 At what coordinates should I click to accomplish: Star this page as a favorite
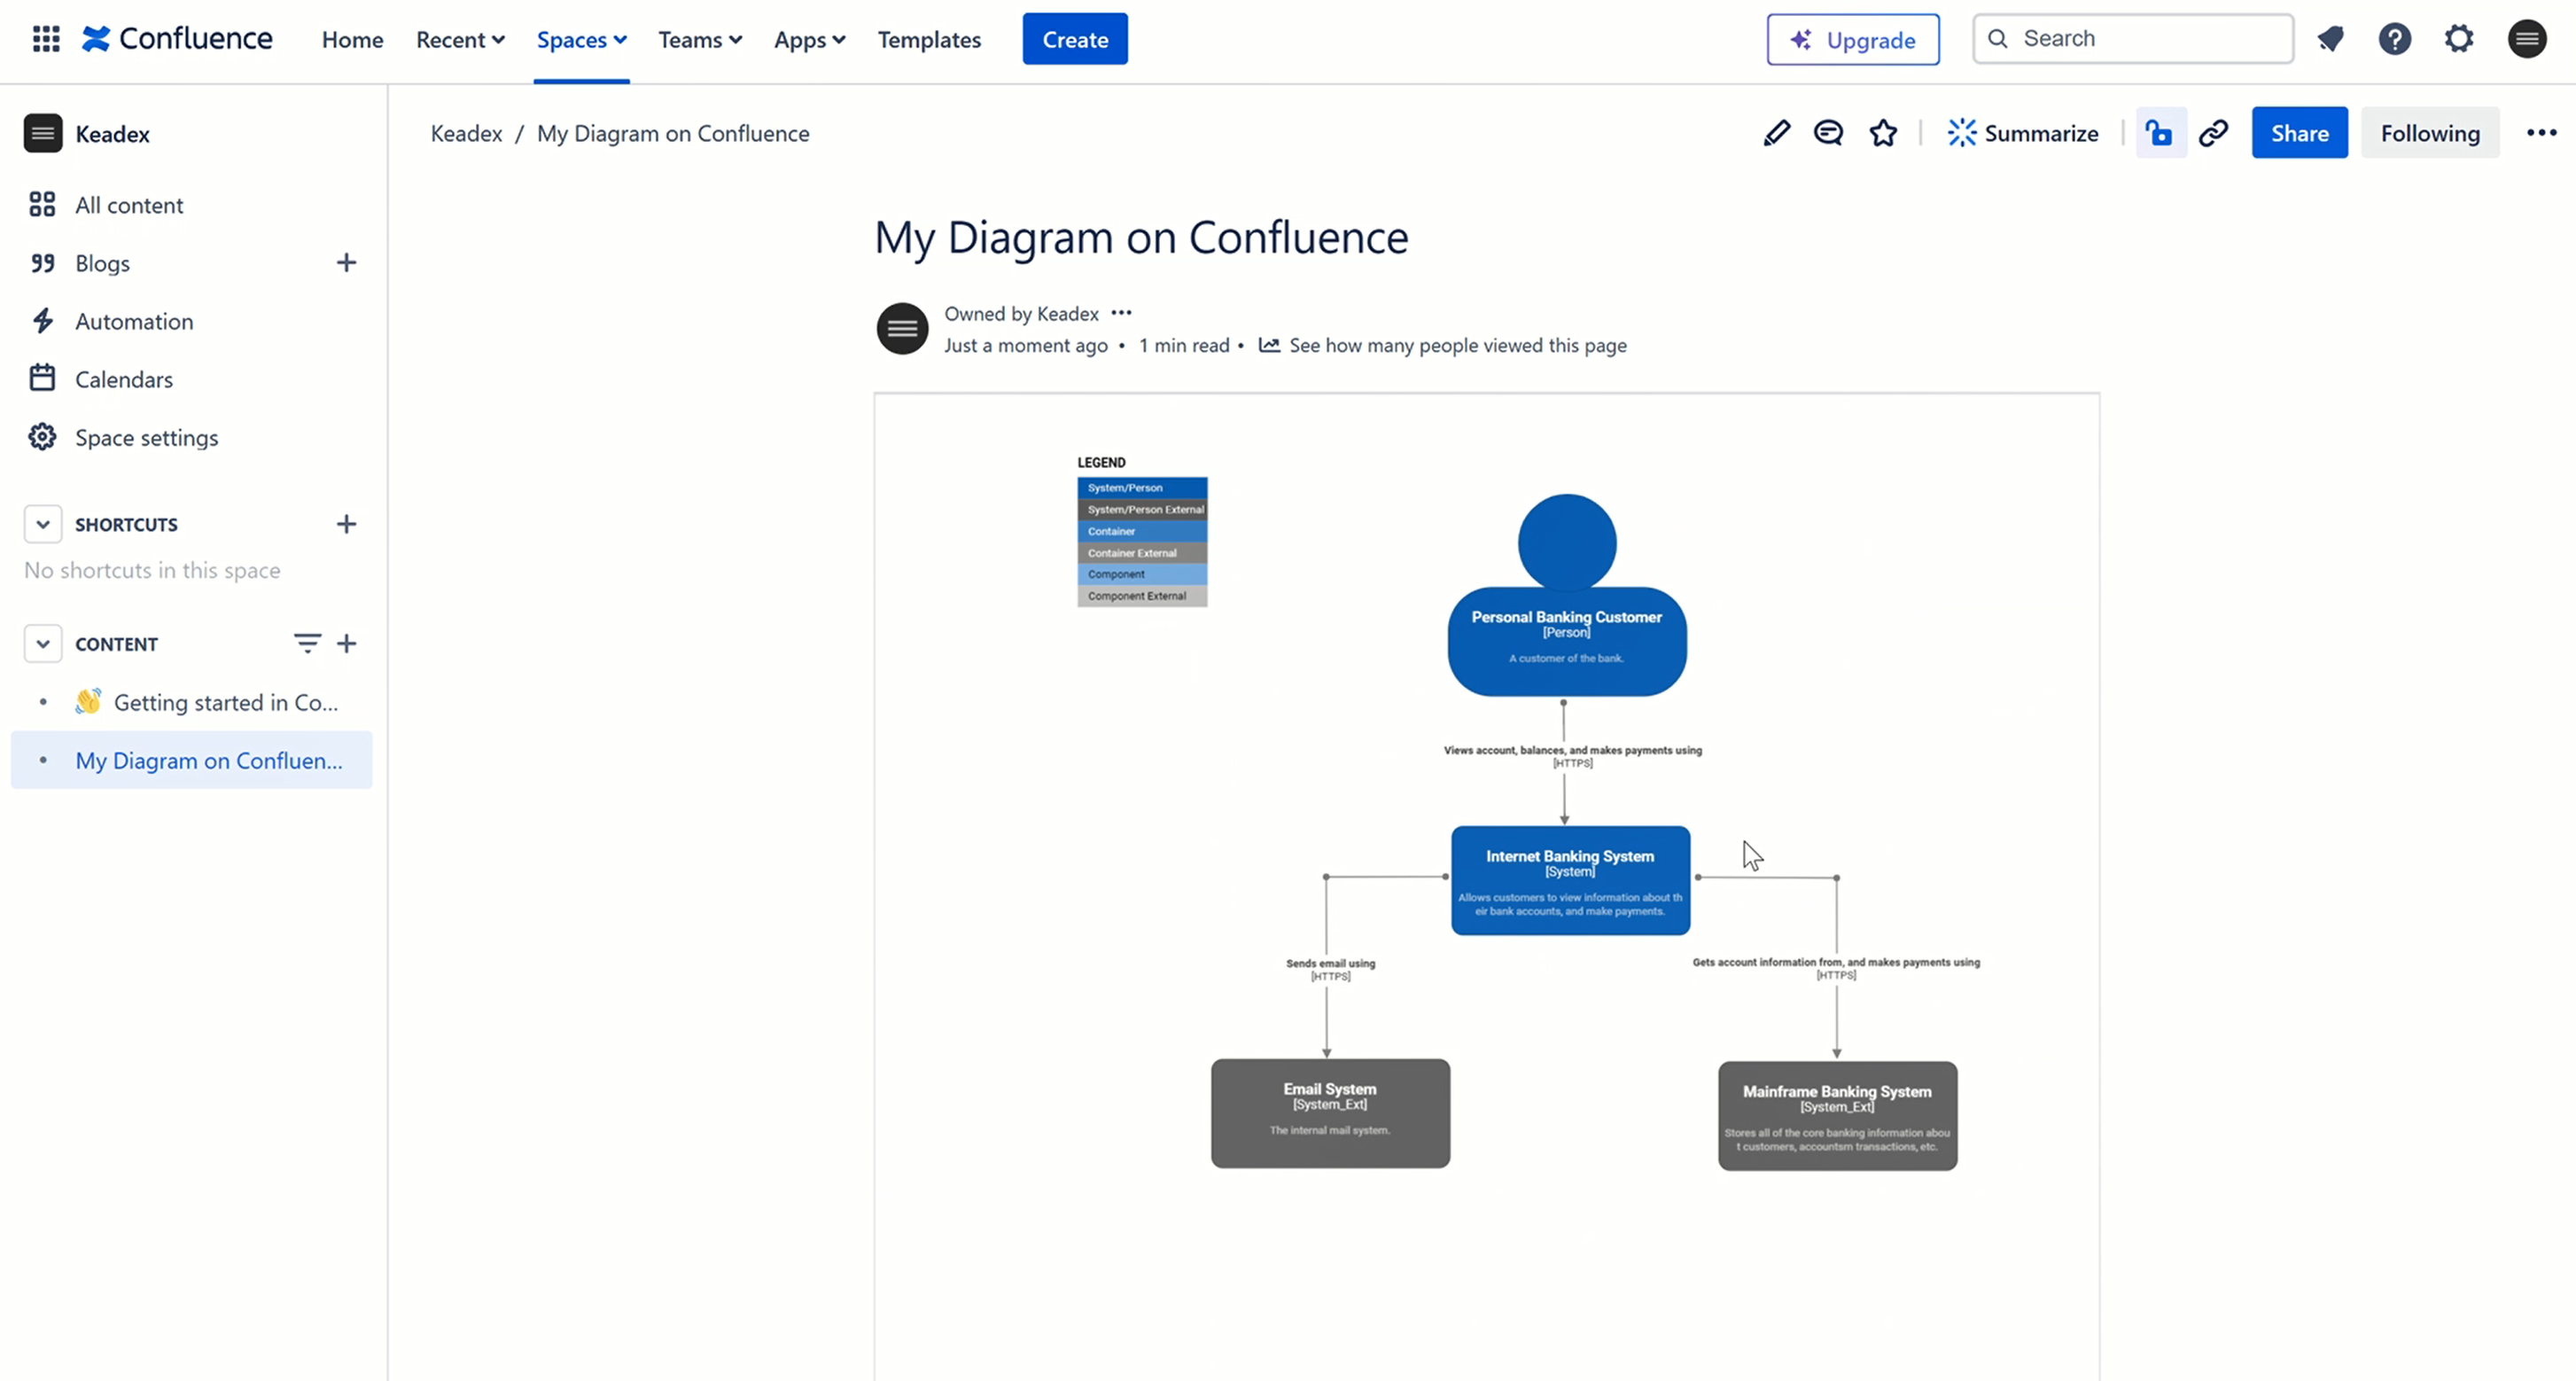click(1883, 132)
